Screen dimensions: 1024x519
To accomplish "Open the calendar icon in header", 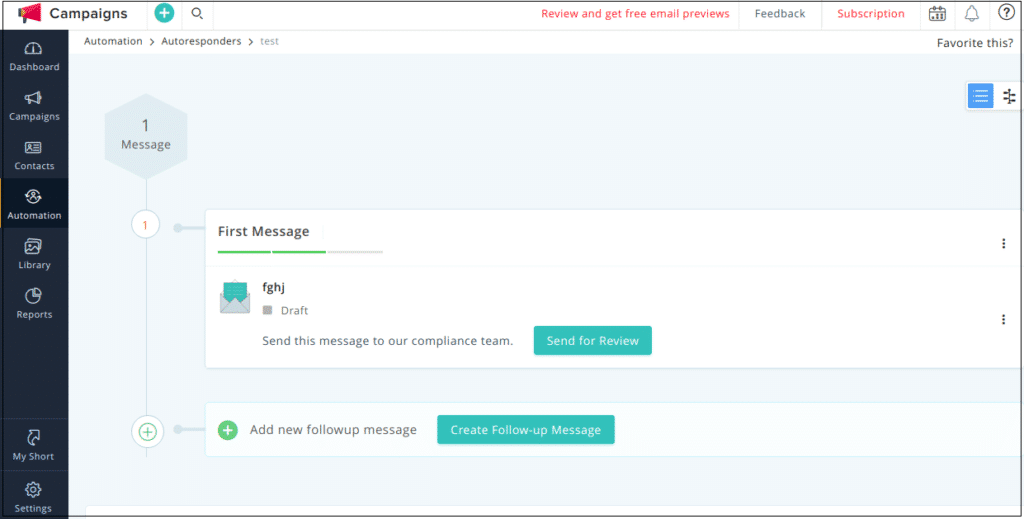I will (x=937, y=13).
